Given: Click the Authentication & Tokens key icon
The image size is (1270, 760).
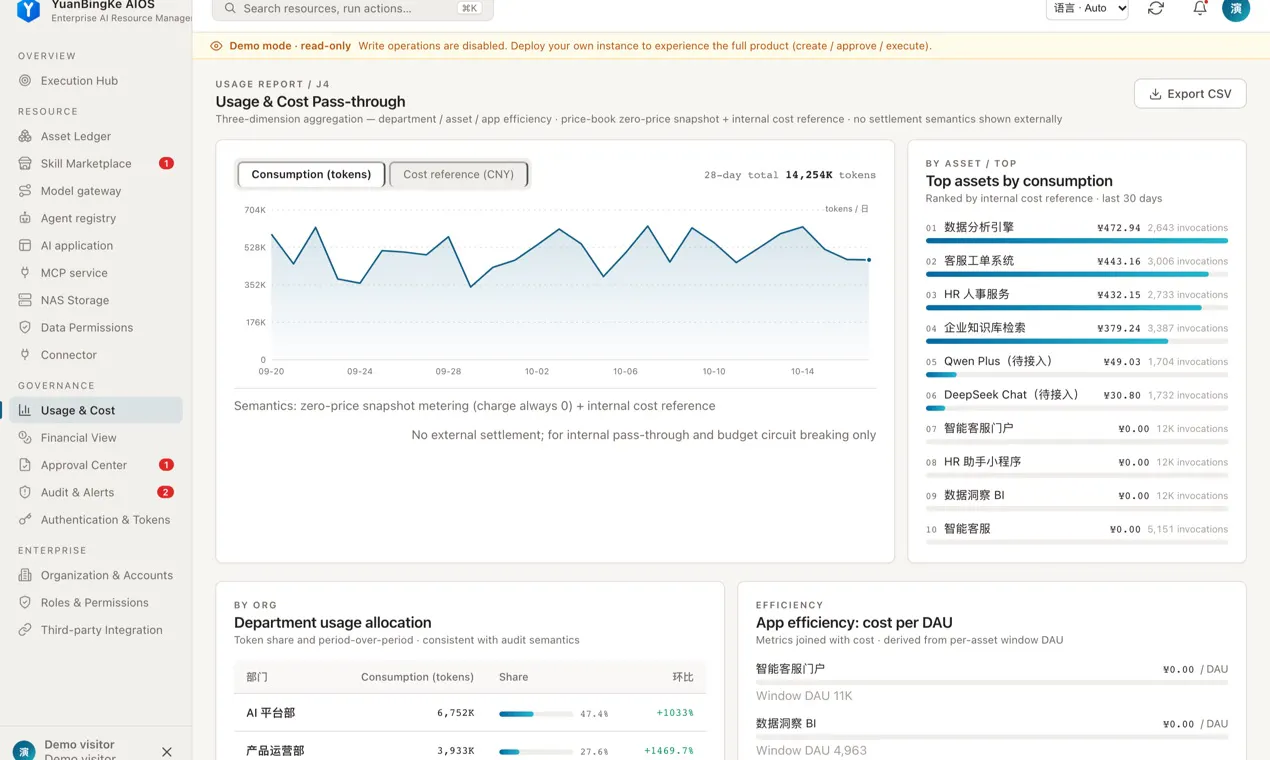Looking at the screenshot, I should (25, 519).
